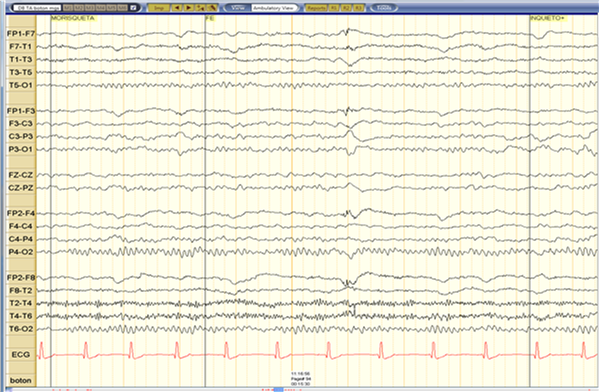Click the fourth yellow toolbar icon after Imp
The width and height of the screenshot is (599, 392).
coord(201,8)
